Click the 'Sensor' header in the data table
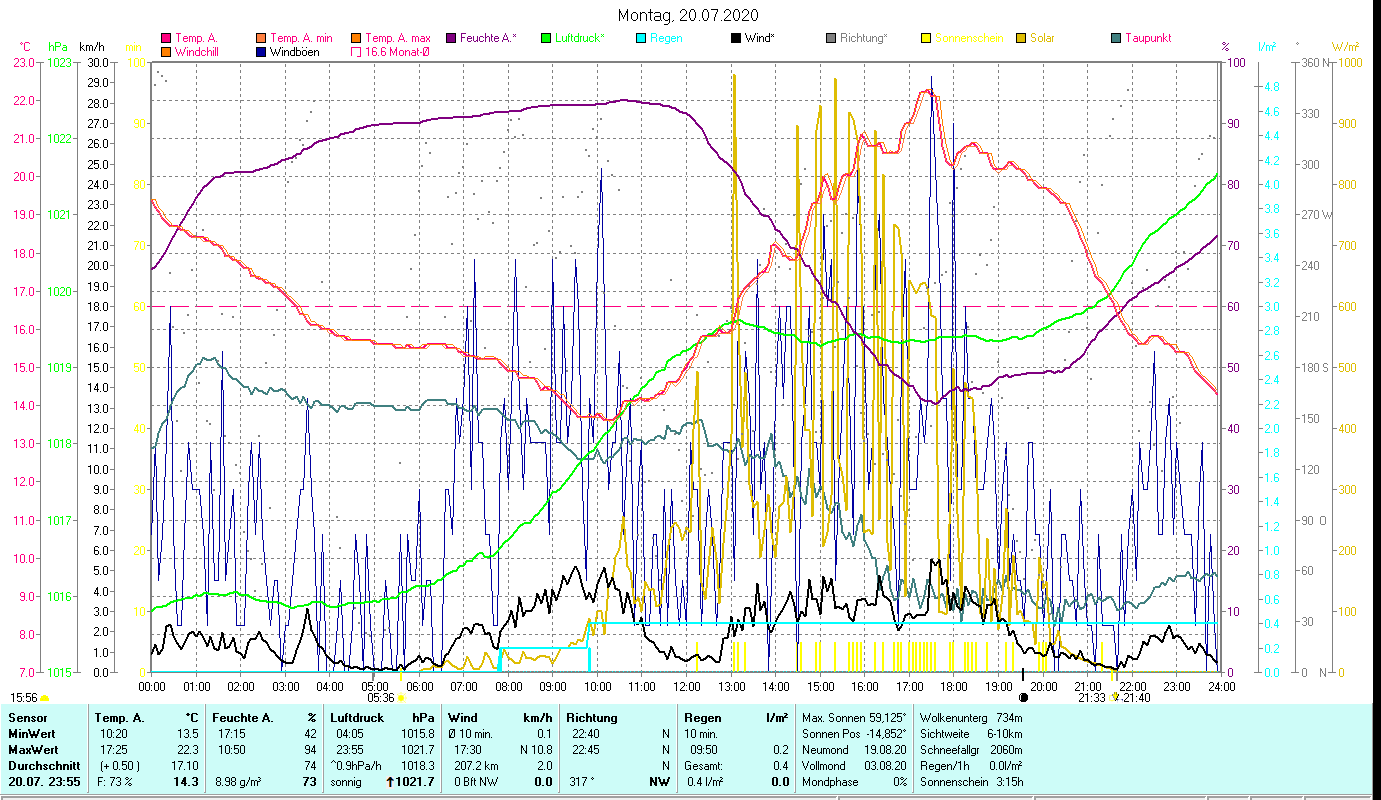Screen dimensions: 1381x800 (27, 718)
